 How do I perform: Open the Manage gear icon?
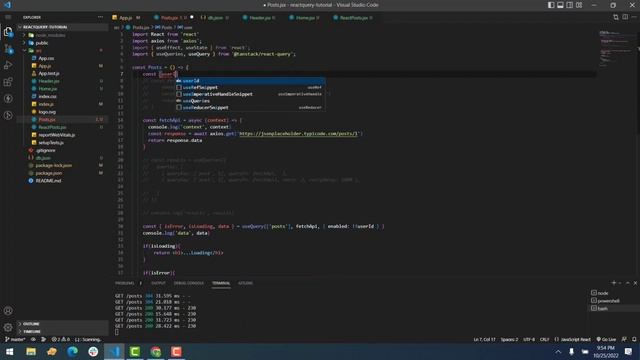coord(8,327)
